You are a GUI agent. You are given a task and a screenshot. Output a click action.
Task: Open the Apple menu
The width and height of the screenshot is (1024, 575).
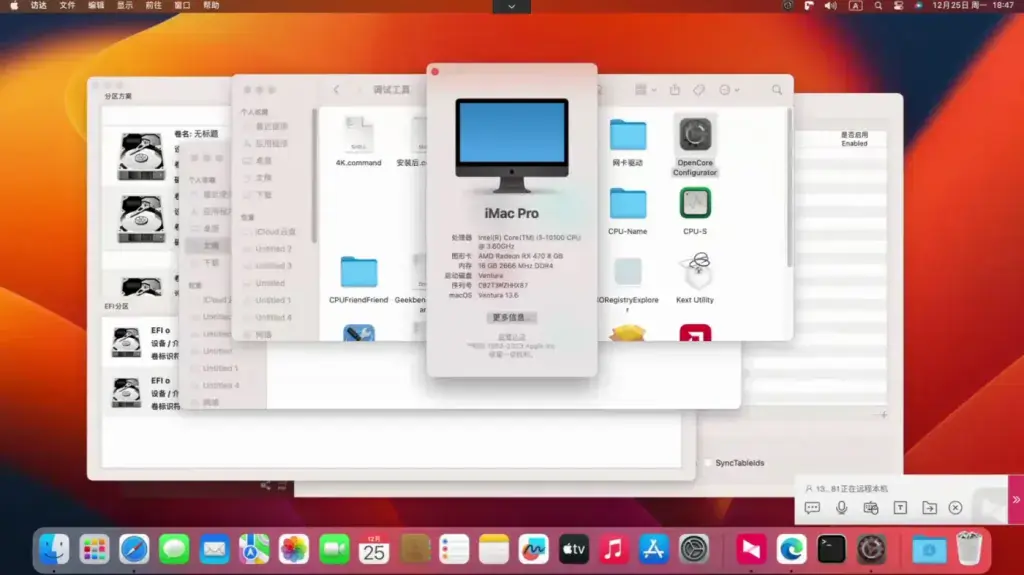(14, 5)
